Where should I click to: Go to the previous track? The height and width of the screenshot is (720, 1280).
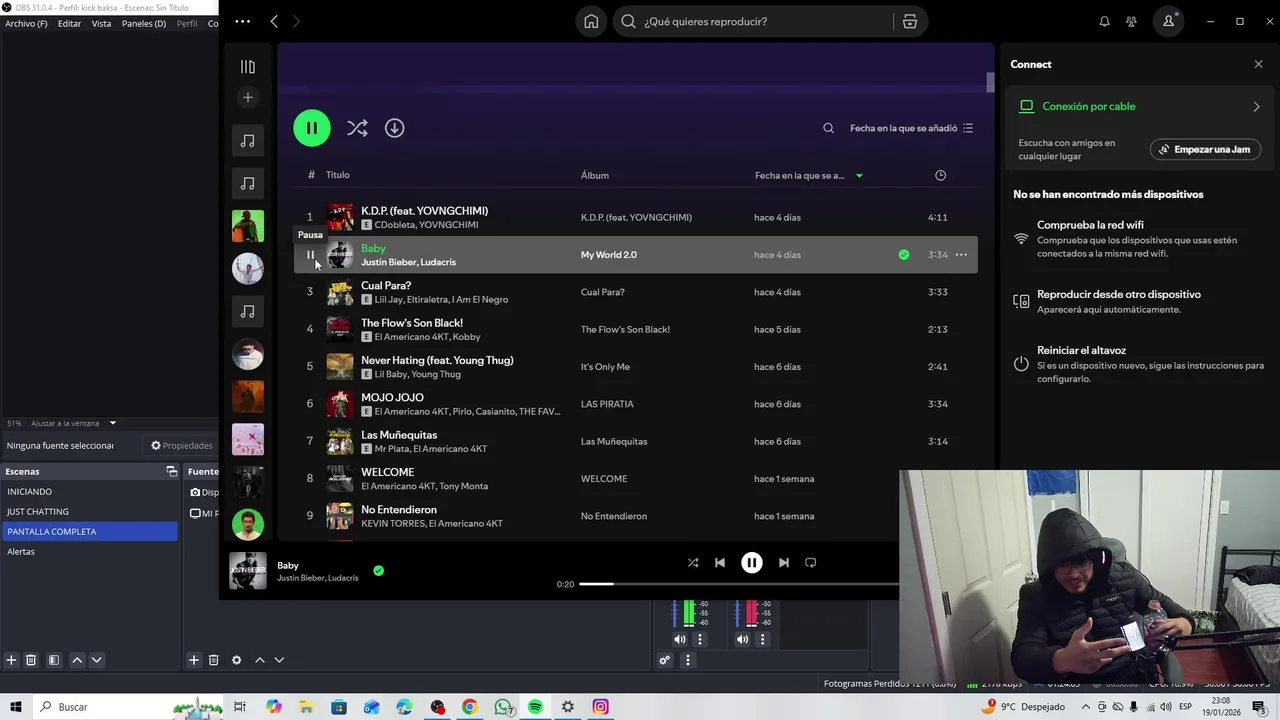[x=720, y=563]
